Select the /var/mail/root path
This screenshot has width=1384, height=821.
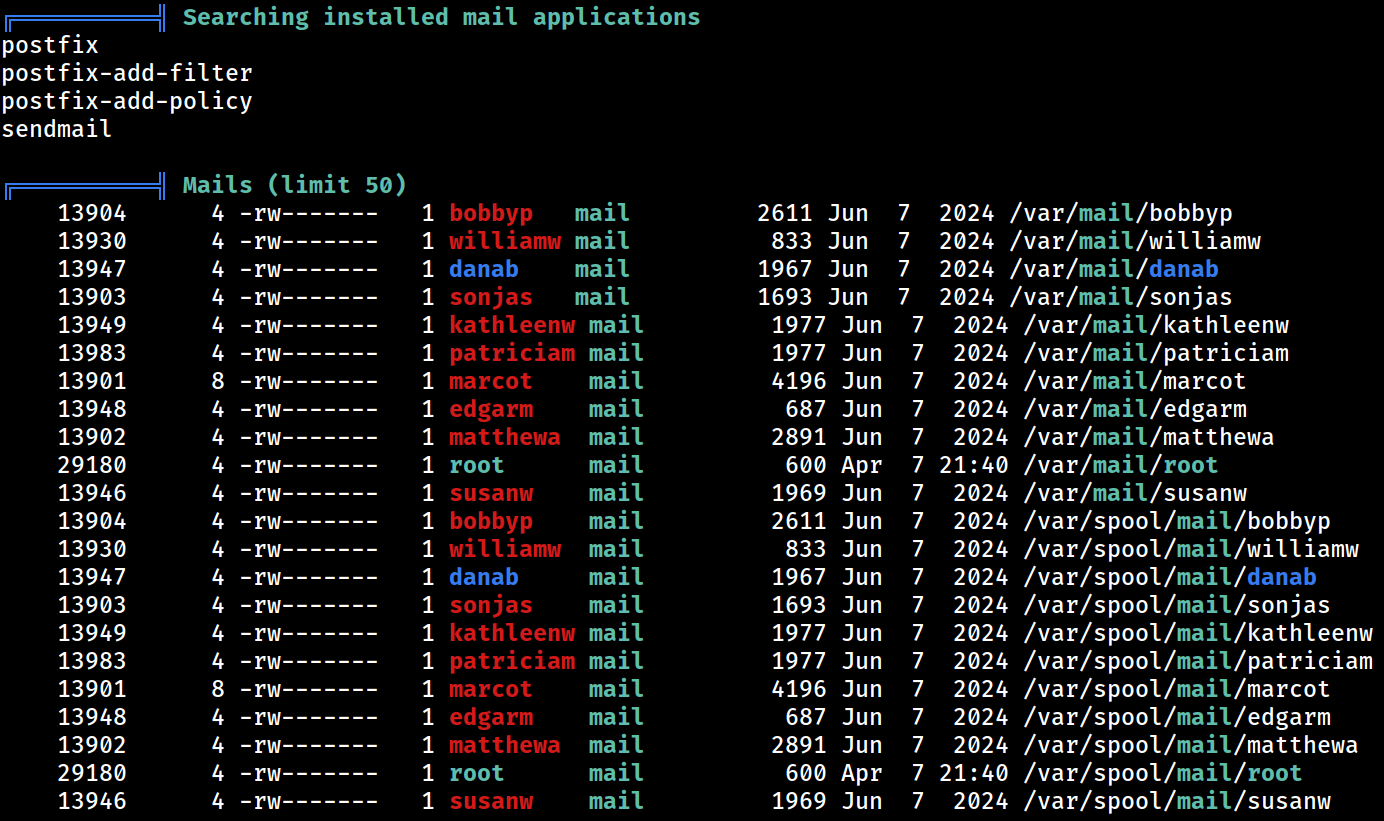(1121, 465)
